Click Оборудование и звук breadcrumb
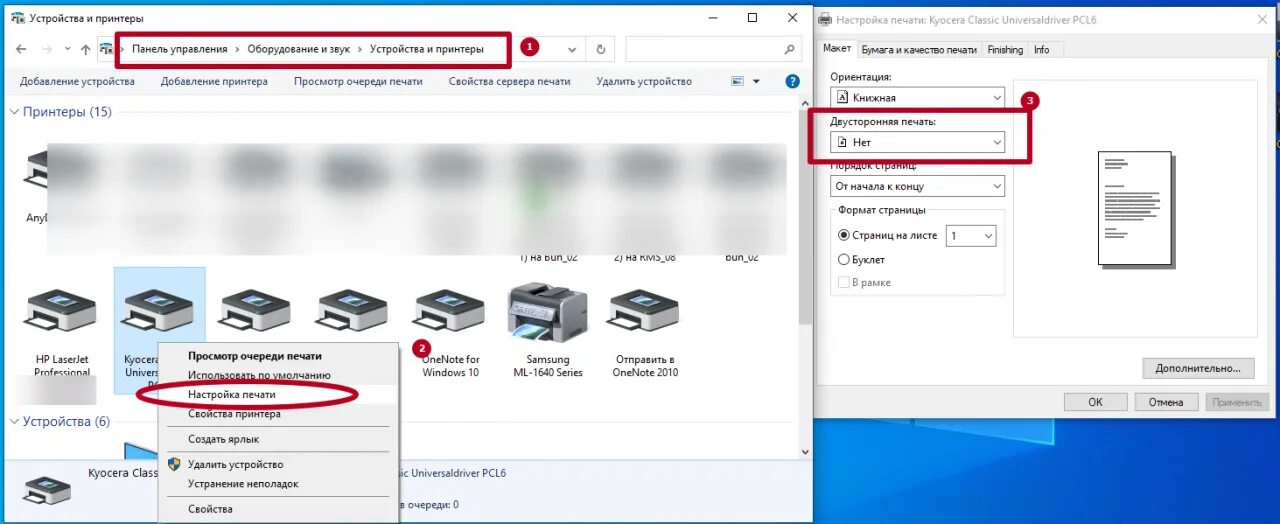 pos(299,49)
